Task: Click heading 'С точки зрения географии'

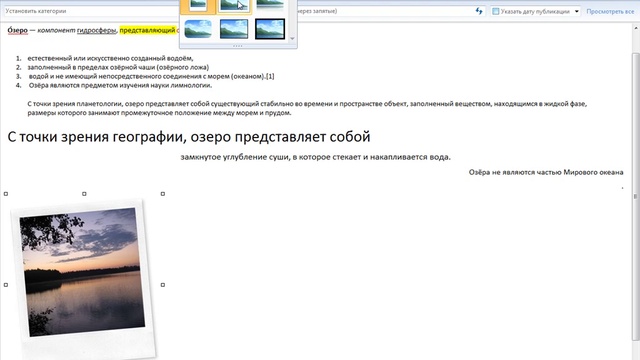Action: coord(189,137)
